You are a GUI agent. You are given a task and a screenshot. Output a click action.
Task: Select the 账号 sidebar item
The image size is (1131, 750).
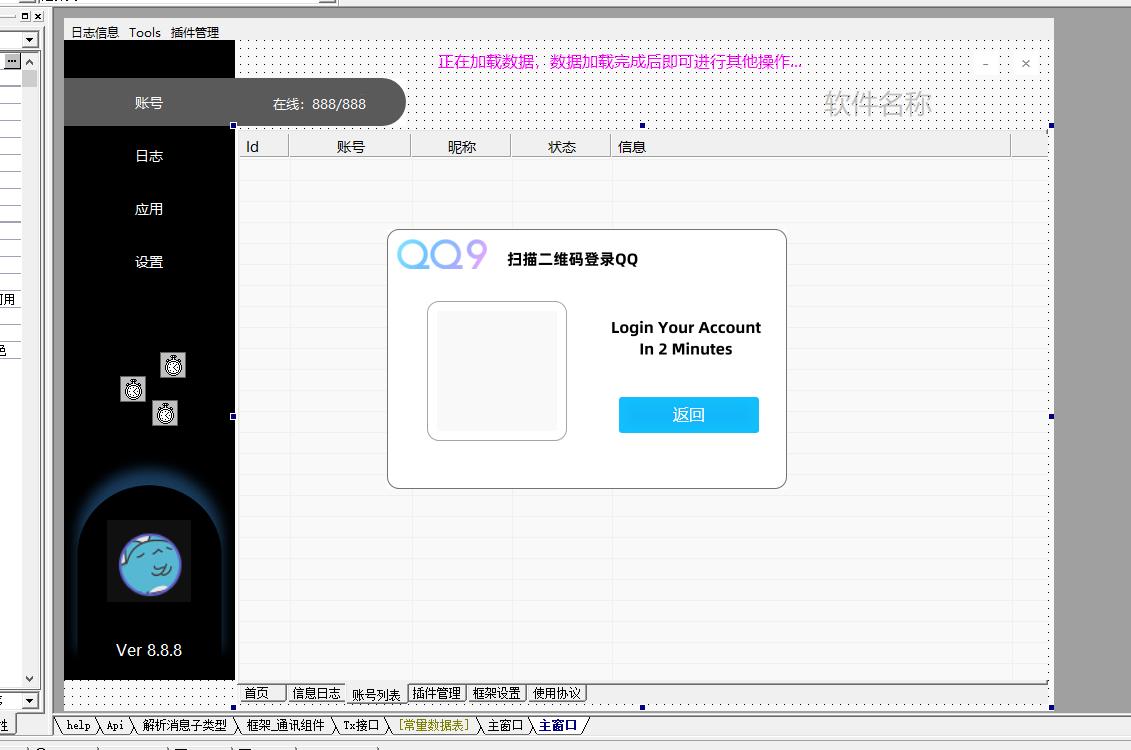point(149,103)
